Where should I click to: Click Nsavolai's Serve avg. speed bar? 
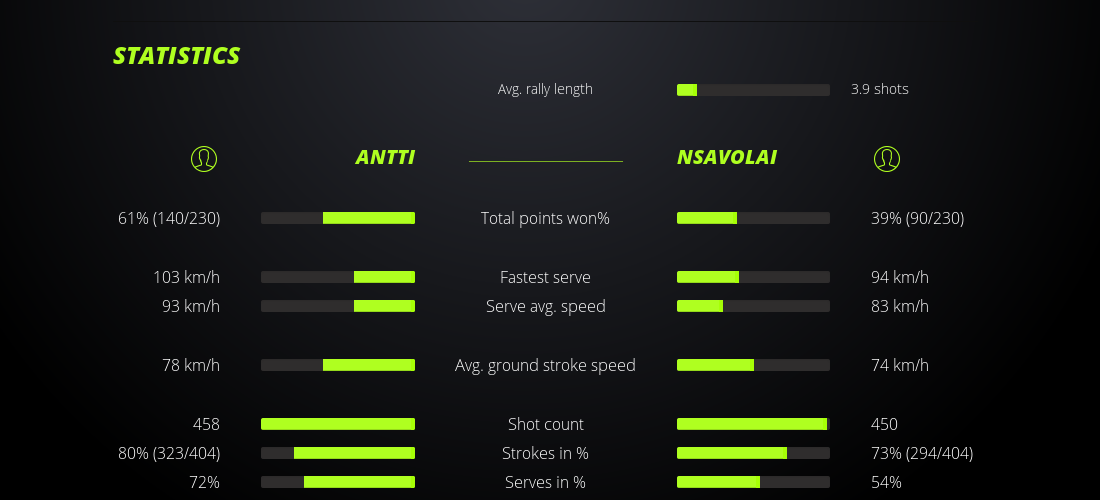point(753,306)
